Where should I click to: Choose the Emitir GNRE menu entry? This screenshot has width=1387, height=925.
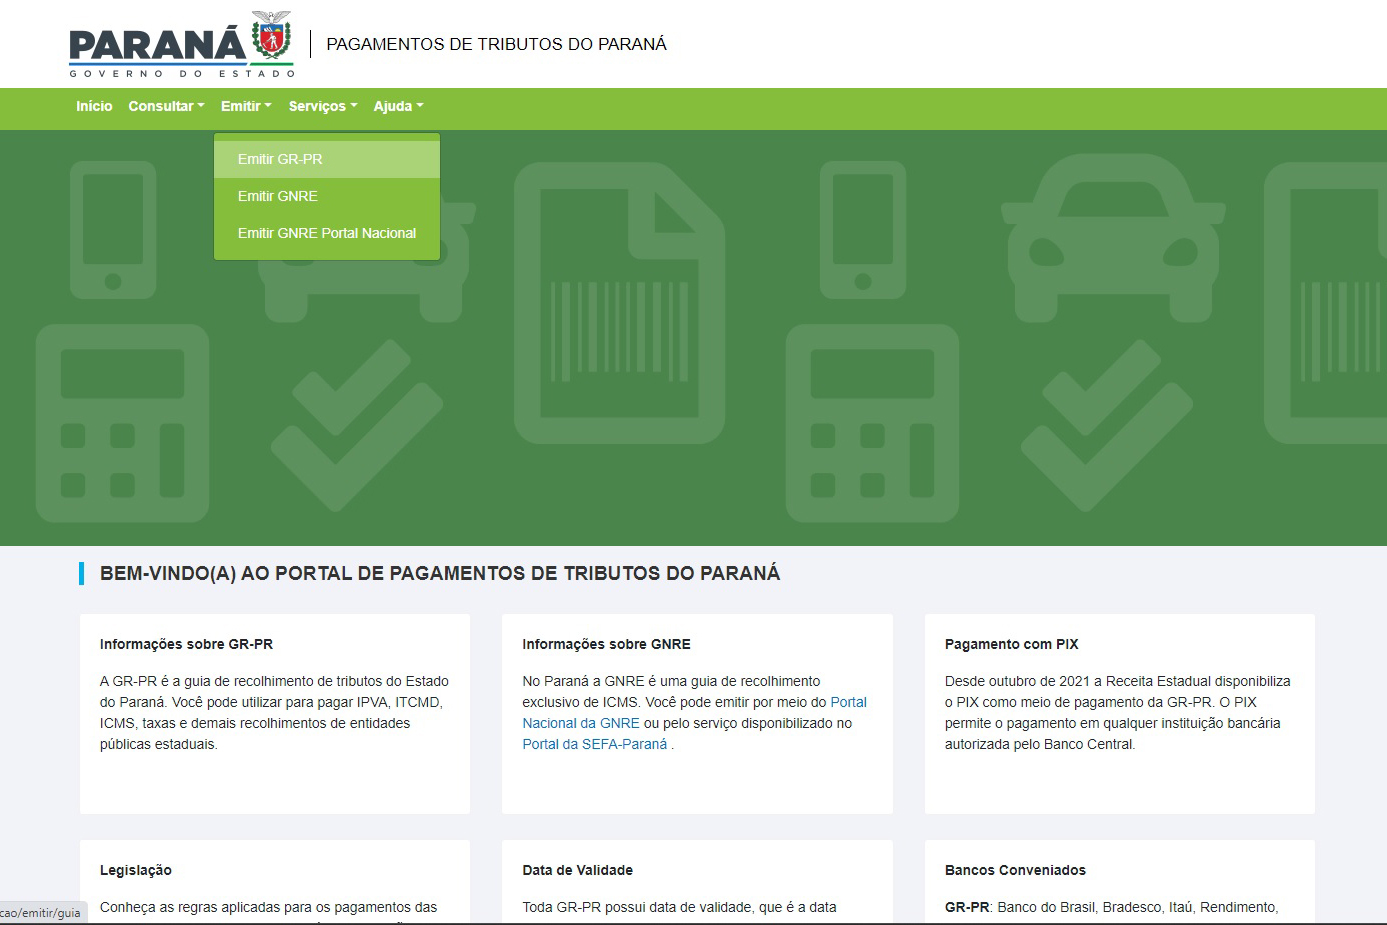coord(278,196)
